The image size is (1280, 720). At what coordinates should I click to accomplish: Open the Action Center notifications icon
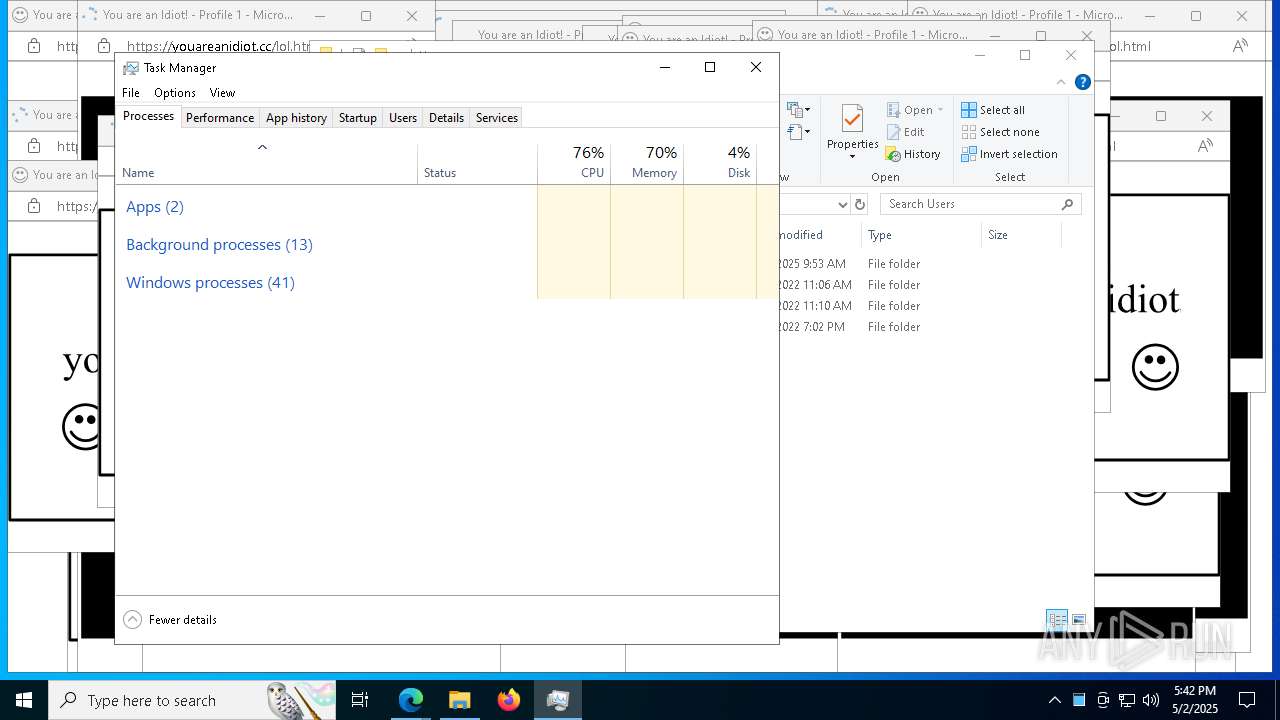[x=1247, y=700]
